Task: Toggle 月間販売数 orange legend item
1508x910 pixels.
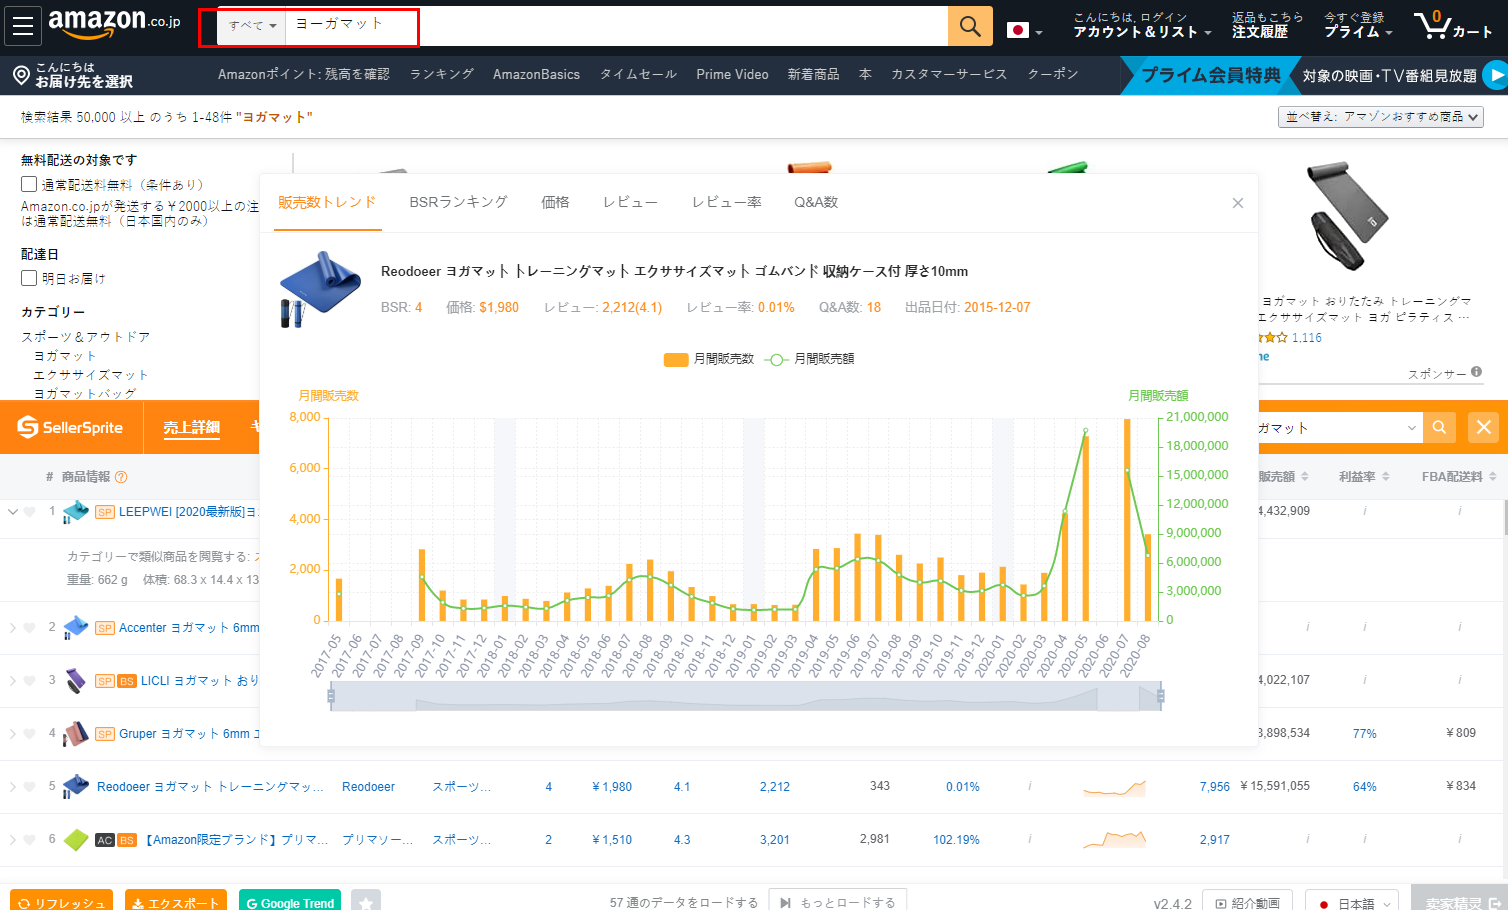Action: coord(708,359)
